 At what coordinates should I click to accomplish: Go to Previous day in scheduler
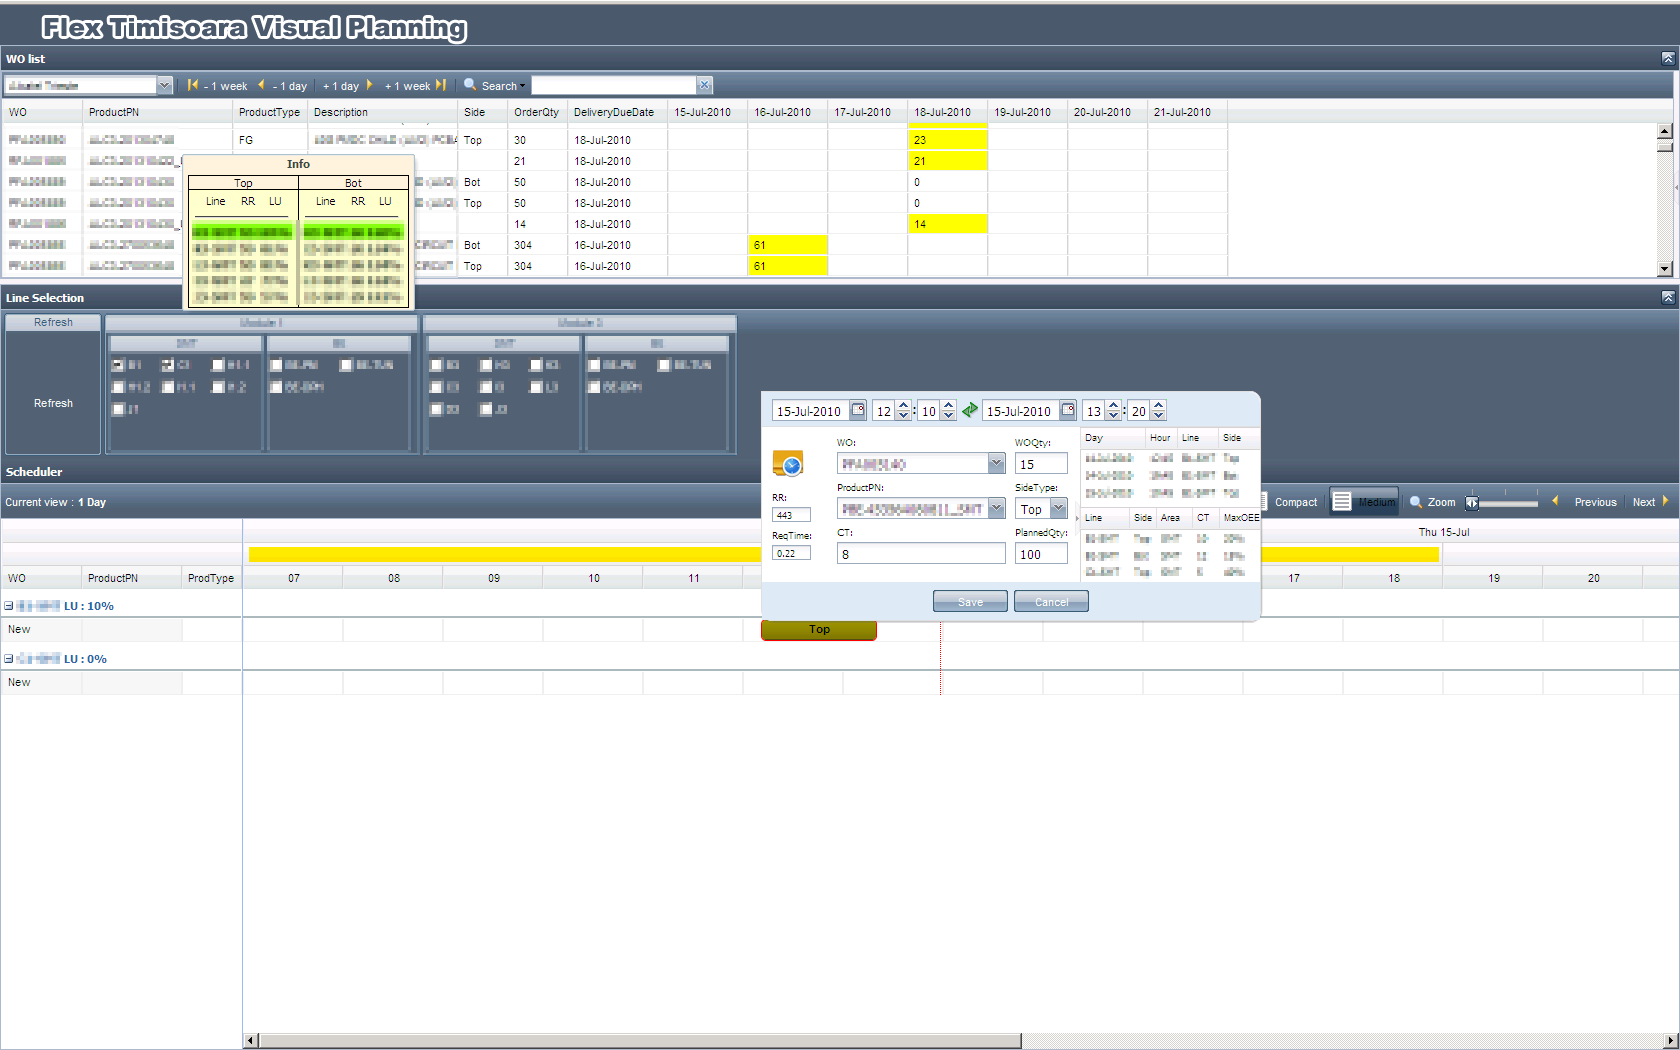[1584, 502]
